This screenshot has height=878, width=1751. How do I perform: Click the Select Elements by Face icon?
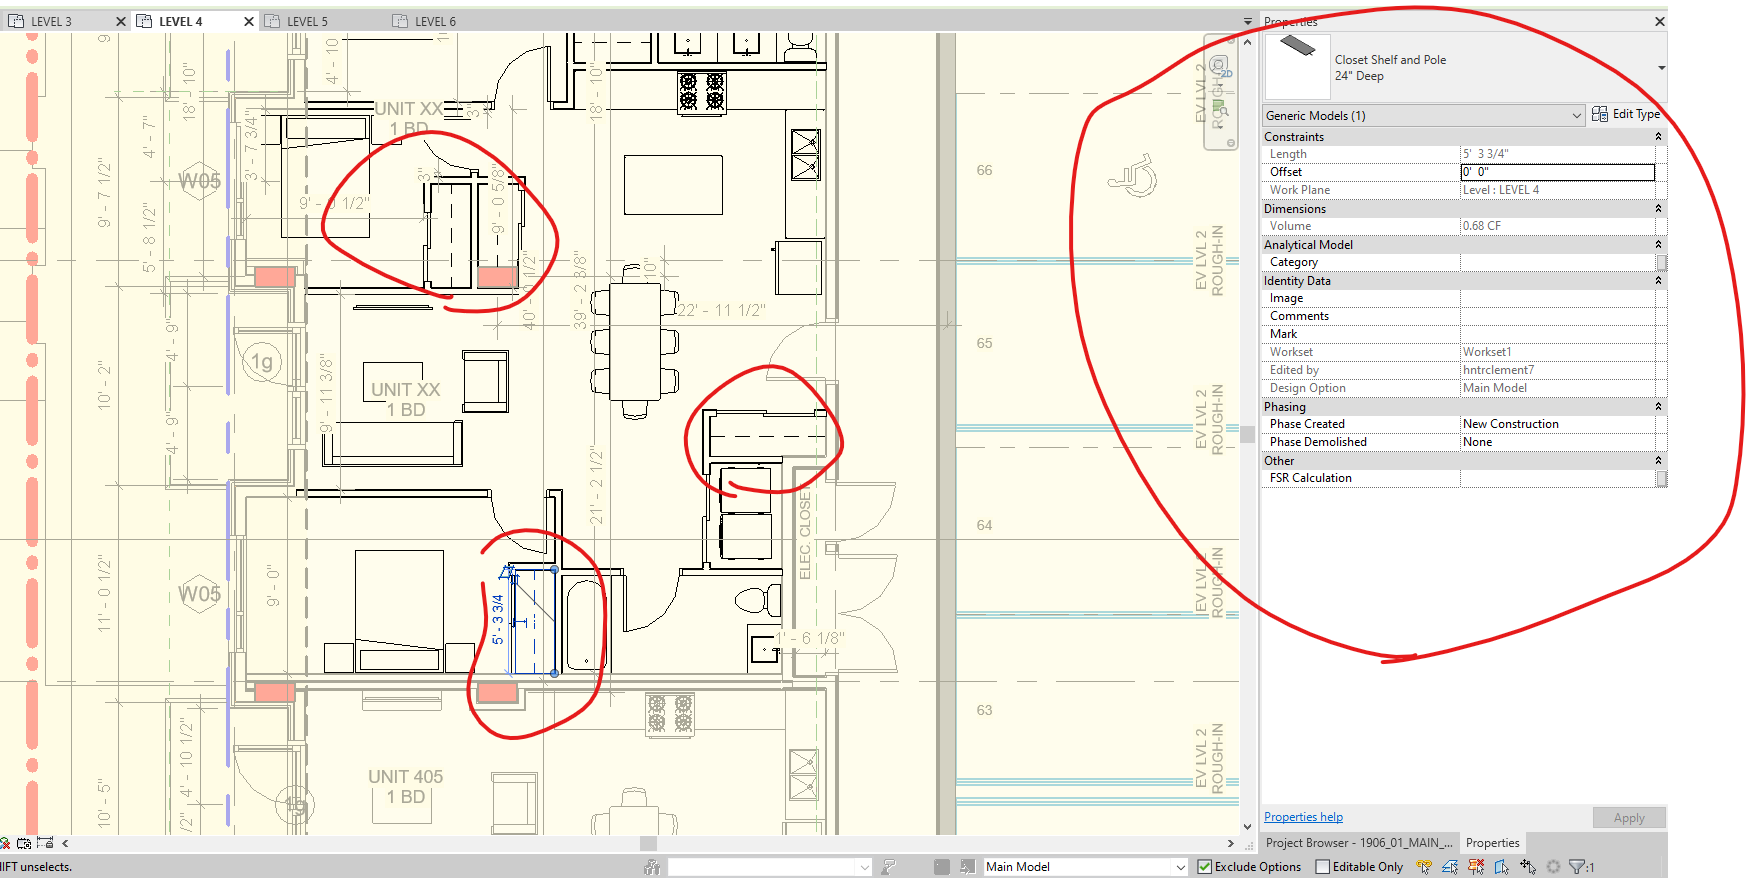coord(1502,867)
